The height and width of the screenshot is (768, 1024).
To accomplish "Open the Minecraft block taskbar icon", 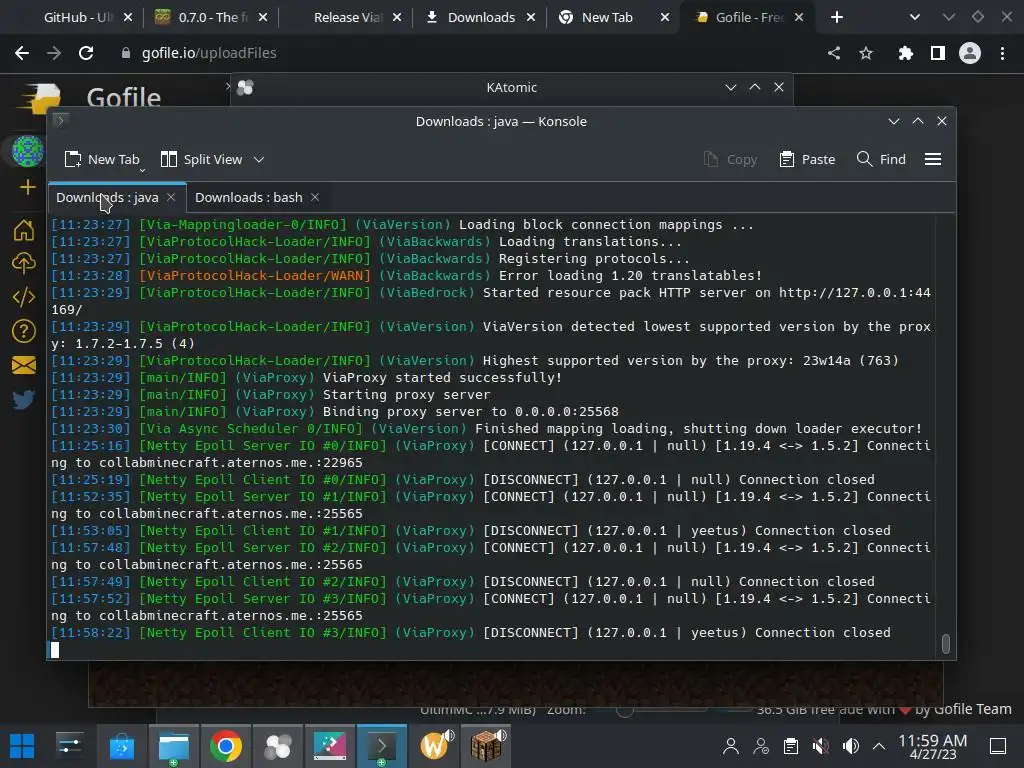I will 487,746.
